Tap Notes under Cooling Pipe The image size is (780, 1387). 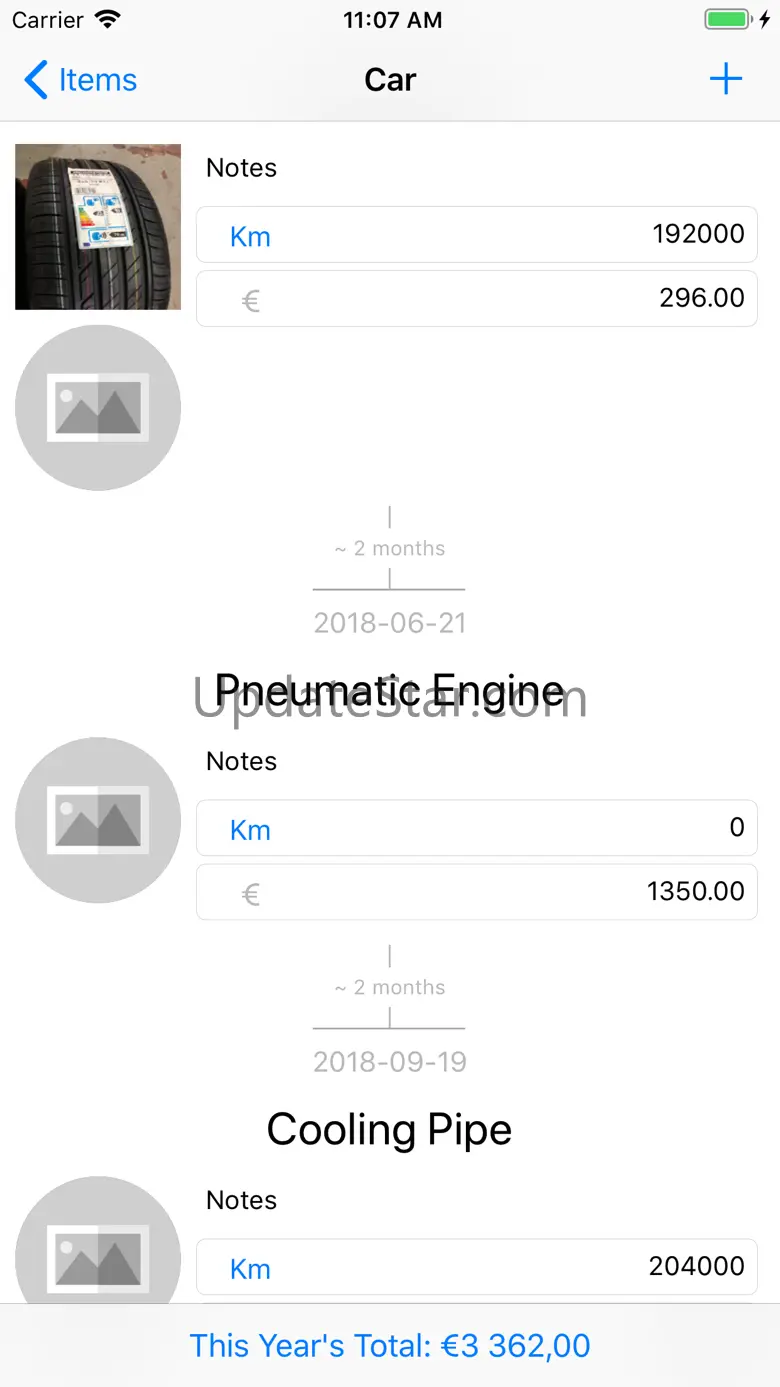coord(241,1200)
